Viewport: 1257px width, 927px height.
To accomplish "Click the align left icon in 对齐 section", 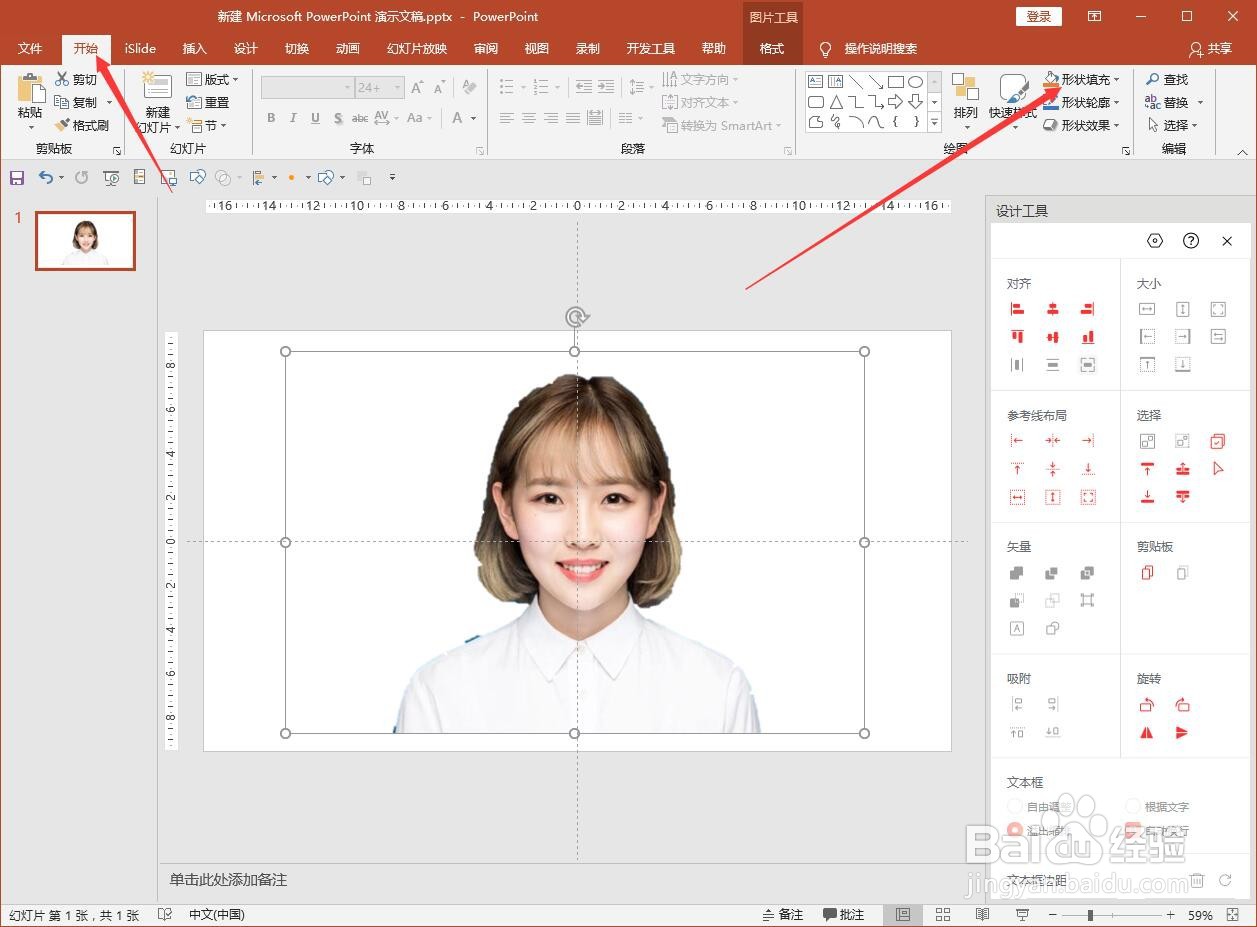I will [1017, 310].
